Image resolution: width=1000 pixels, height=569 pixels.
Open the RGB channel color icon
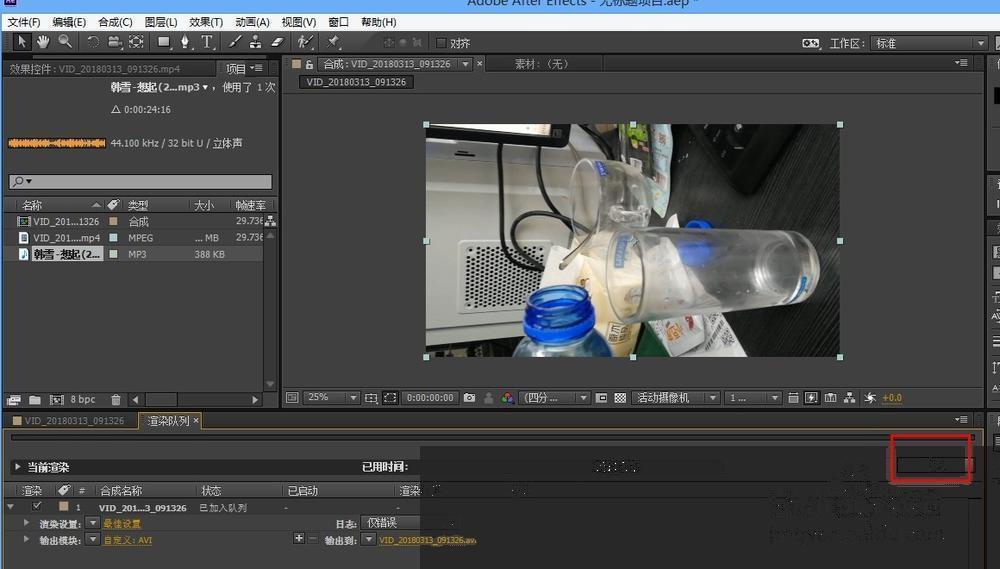(x=507, y=397)
